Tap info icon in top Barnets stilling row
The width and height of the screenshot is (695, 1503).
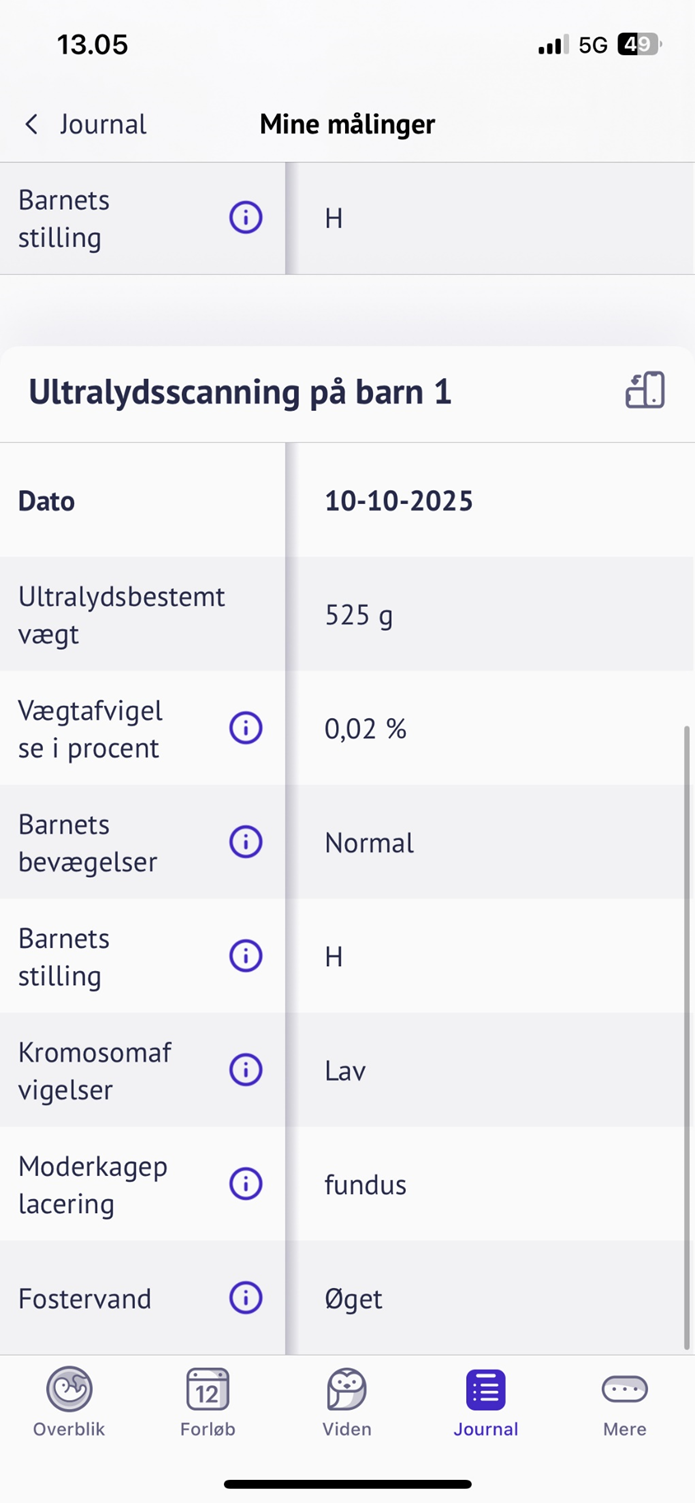pyautogui.click(x=246, y=218)
